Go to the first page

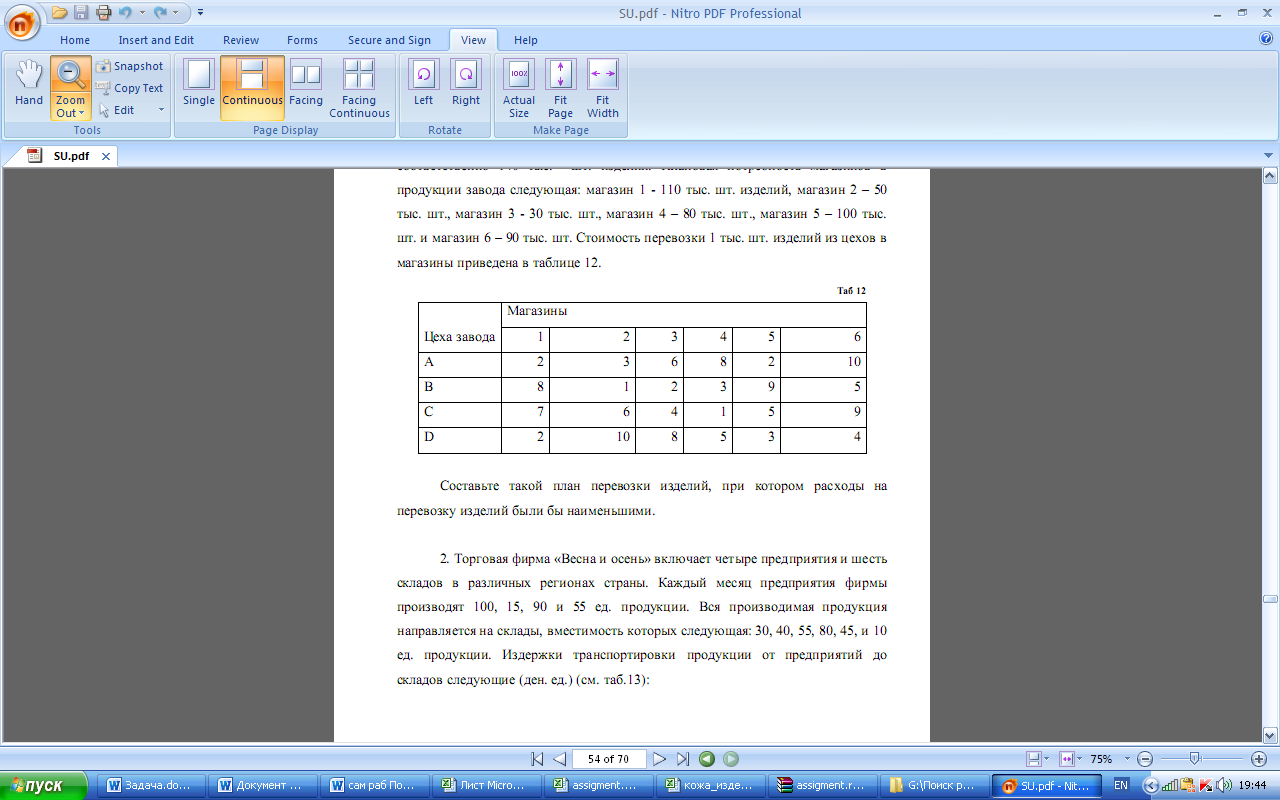point(538,759)
